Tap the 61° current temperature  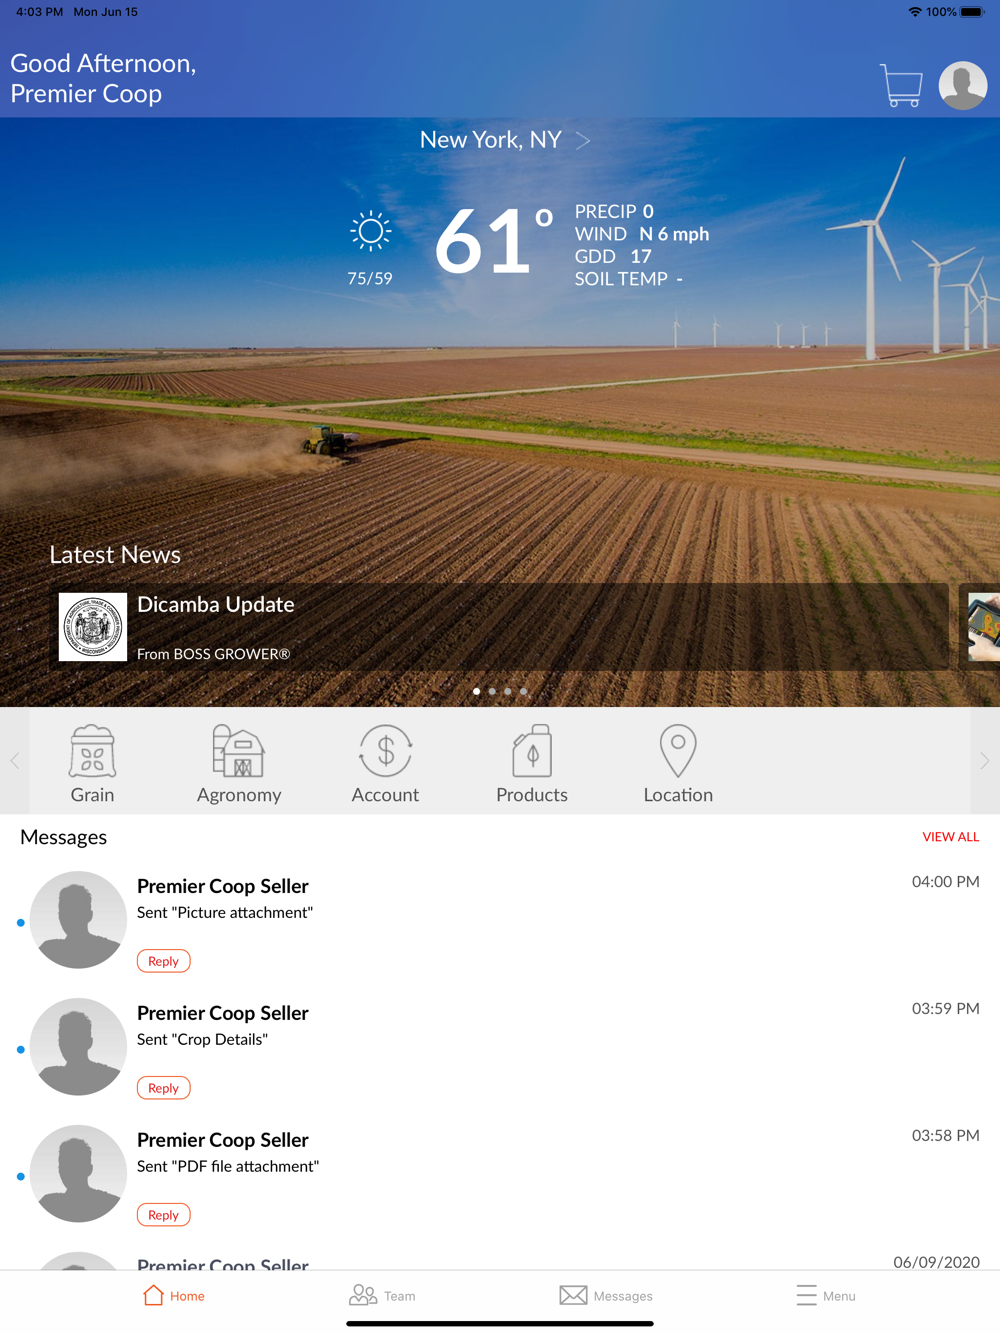(x=494, y=240)
